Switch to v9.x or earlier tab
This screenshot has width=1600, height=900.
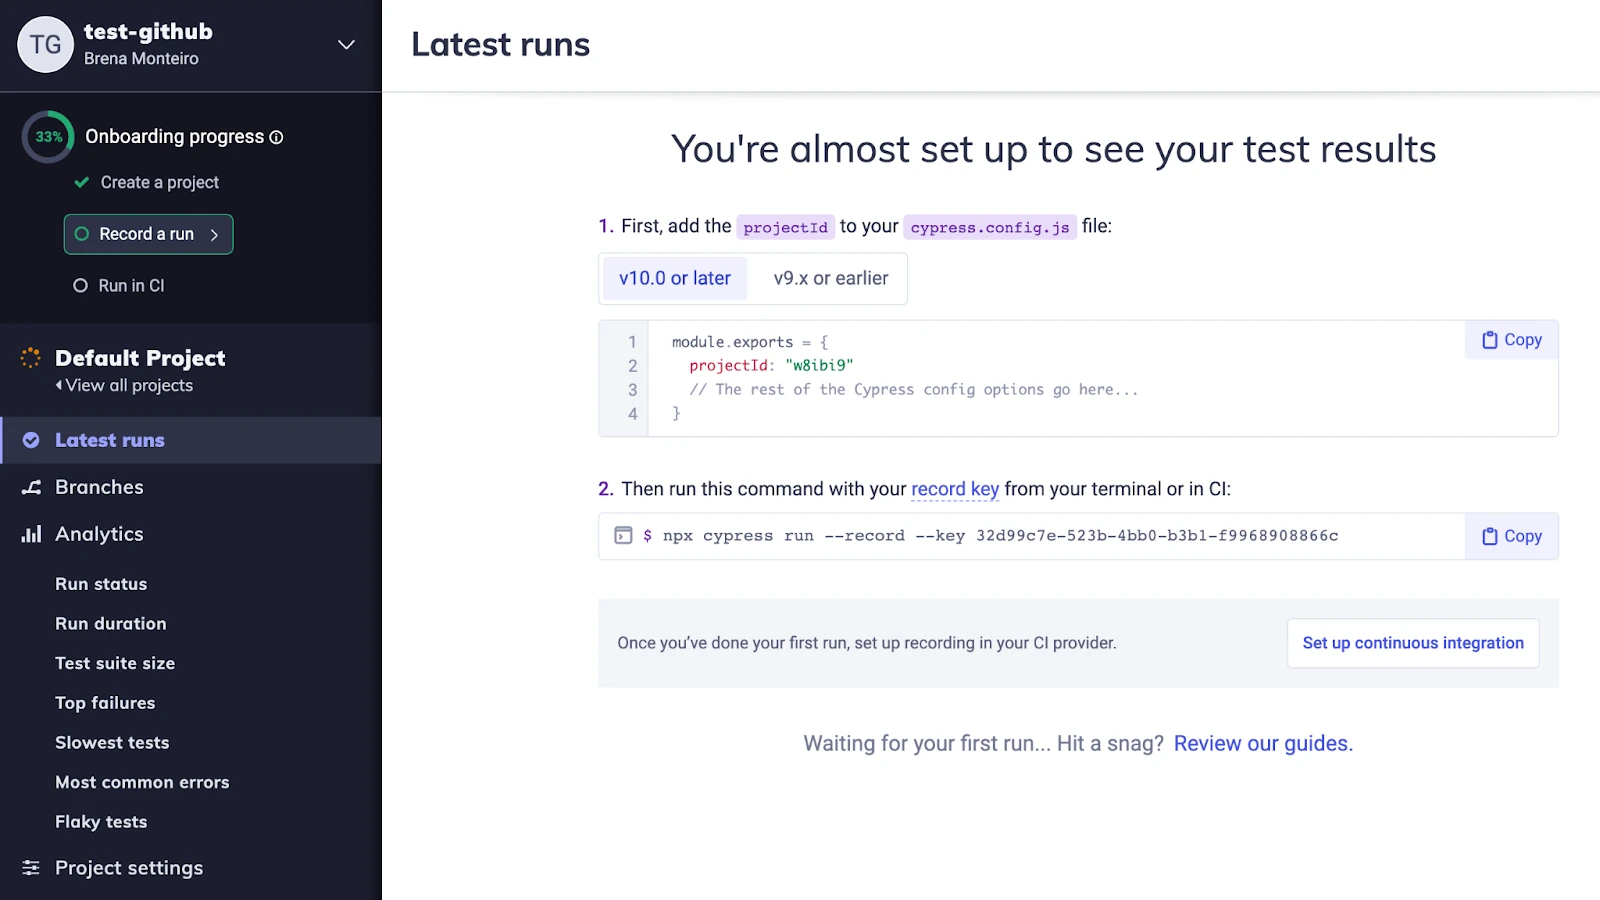pos(831,278)
